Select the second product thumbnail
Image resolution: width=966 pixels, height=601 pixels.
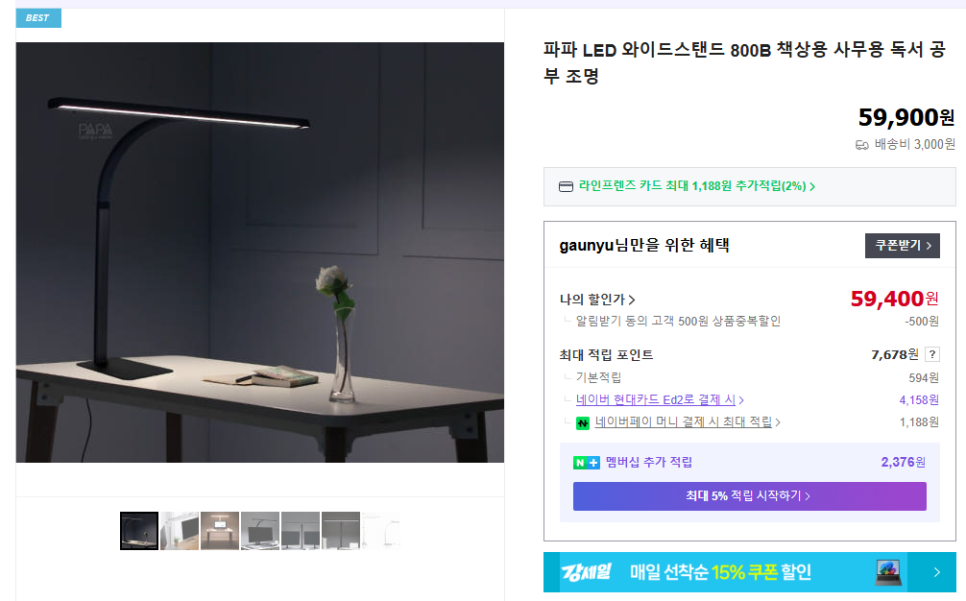coord(179,530)
